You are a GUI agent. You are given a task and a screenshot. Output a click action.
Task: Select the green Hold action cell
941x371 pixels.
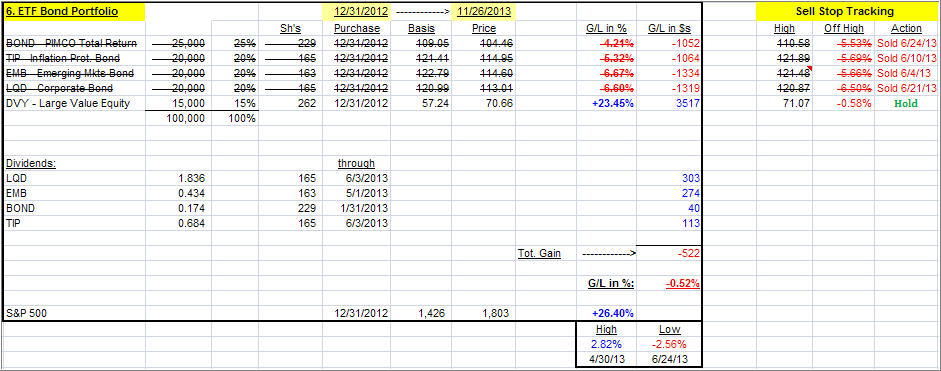click(x=907, y=103)
